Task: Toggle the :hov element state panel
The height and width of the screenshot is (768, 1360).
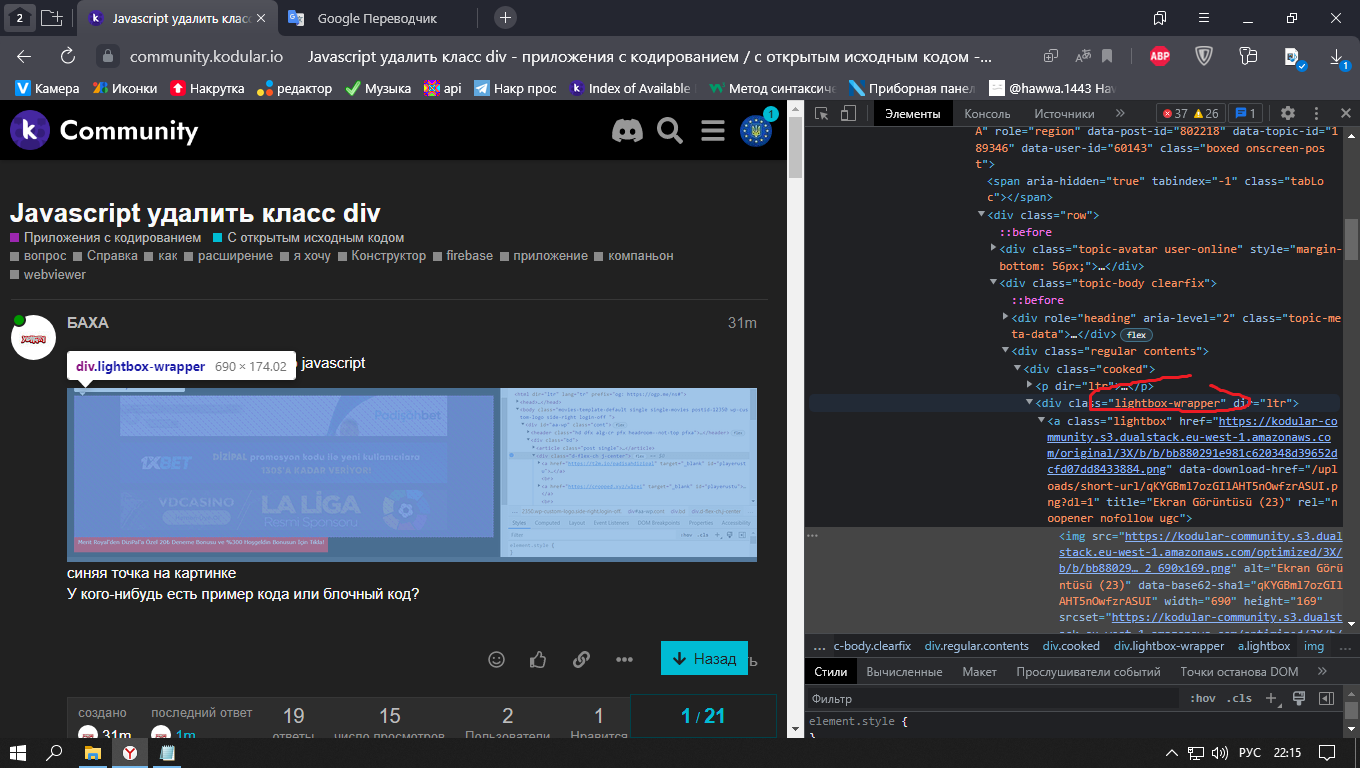Action: tap(1203, 698)
